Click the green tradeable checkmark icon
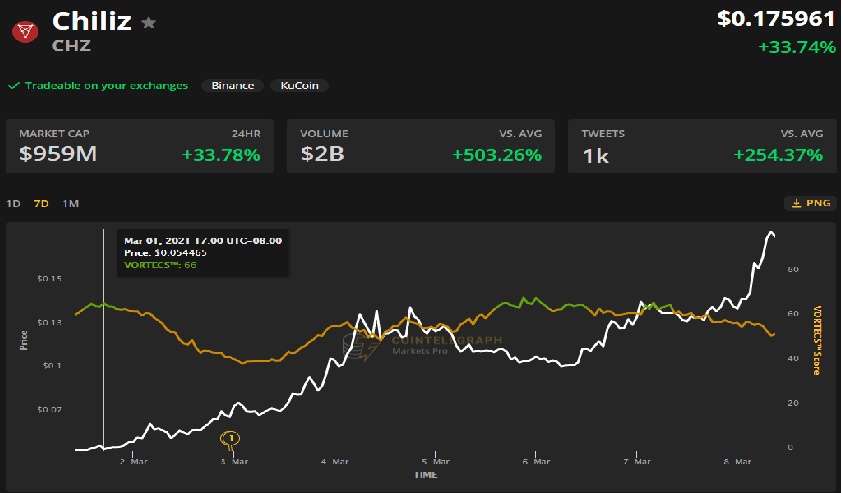This screenshot has height=493, width=843. click(14, 85)
